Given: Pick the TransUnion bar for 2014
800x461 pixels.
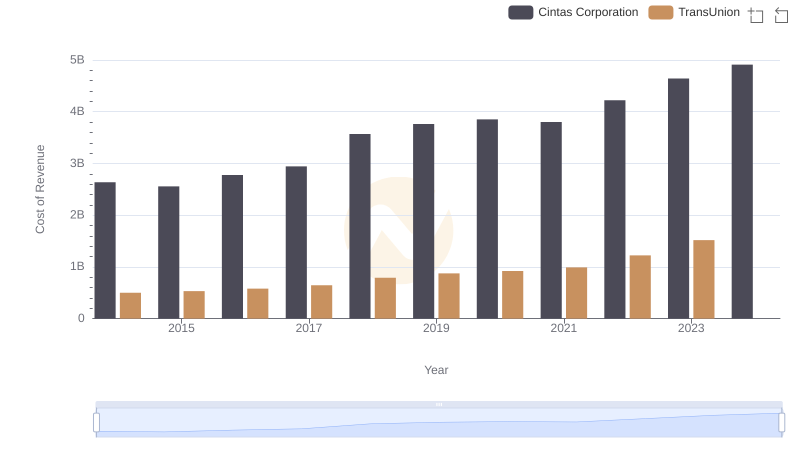Looking at the screenshot, I should [x=130, y=305].
